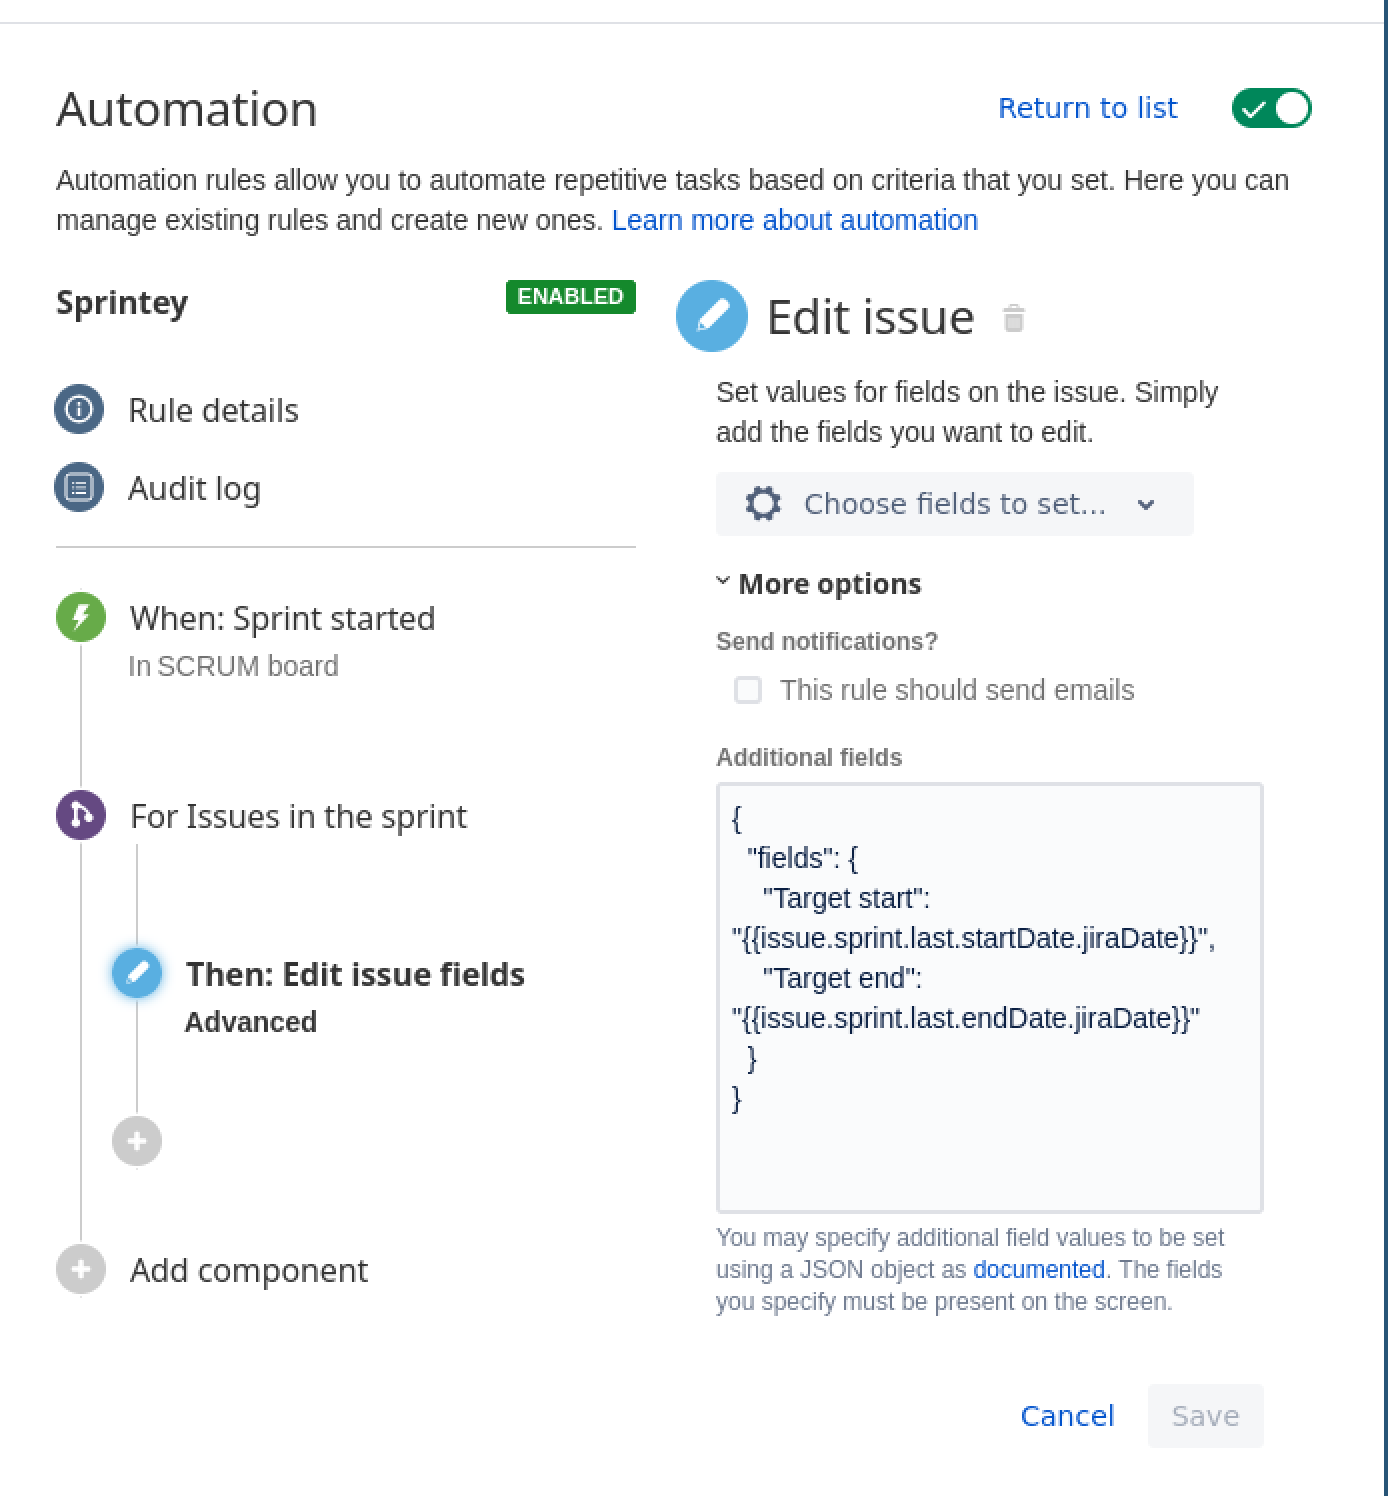Click the Cancel button
1388x1496 pixels.
click(1067, 1415)
